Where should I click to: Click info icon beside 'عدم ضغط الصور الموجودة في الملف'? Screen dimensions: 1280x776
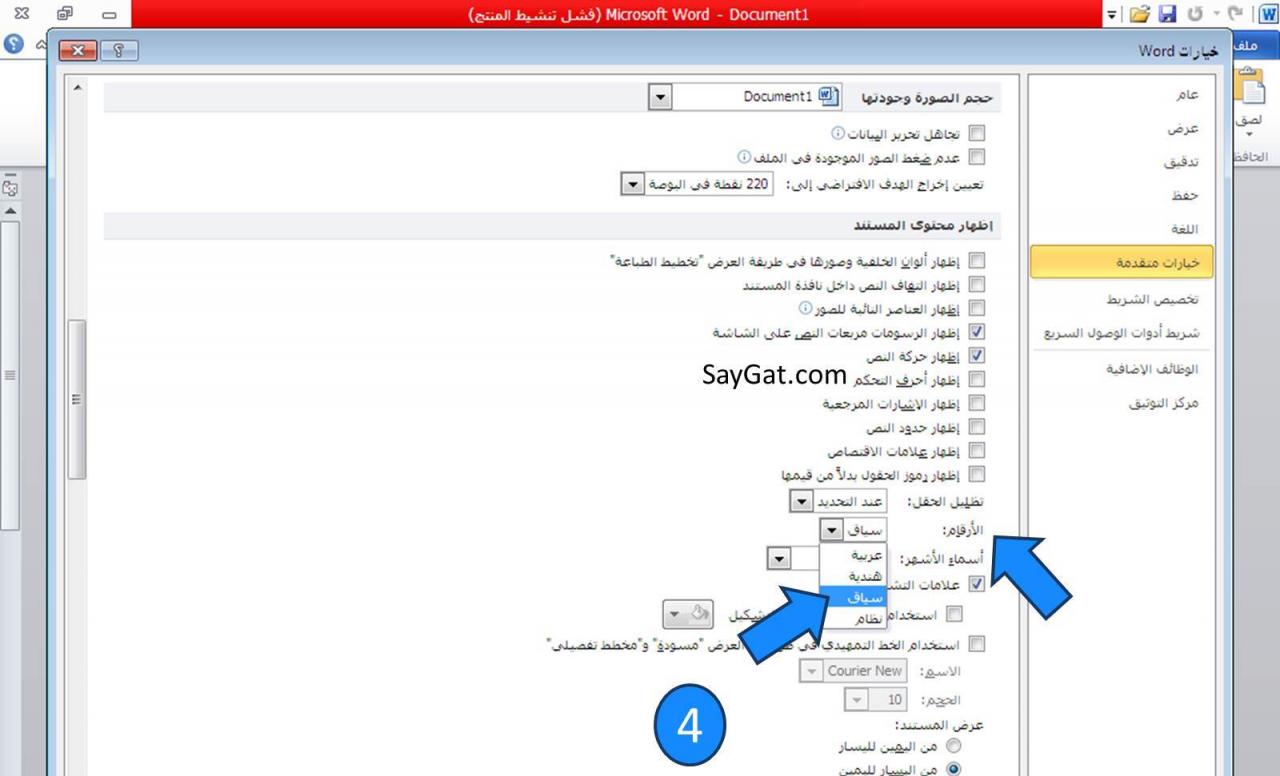(743, 156)
